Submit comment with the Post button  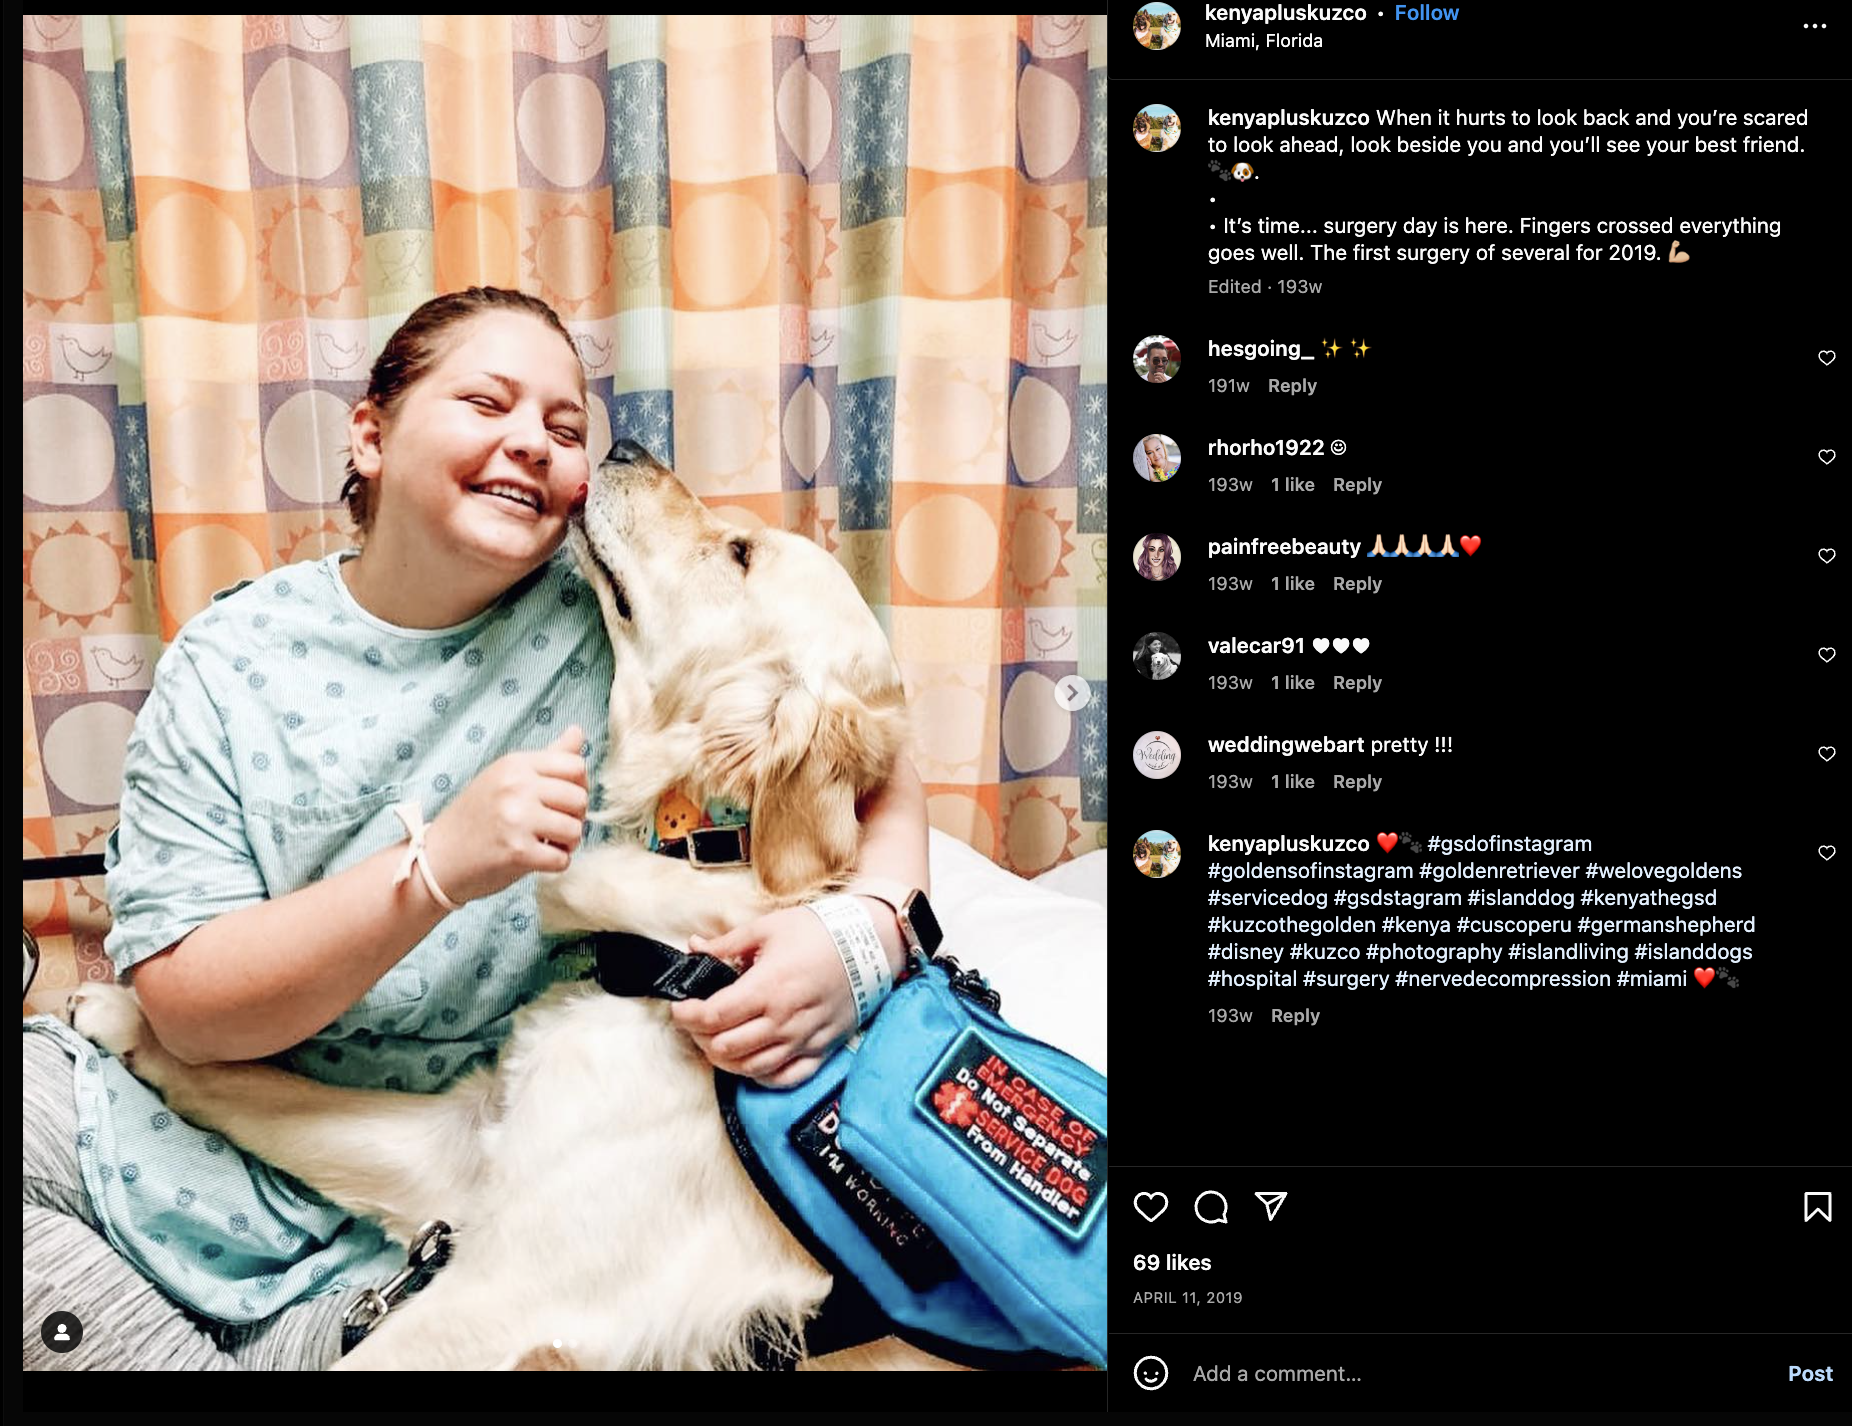(x=1810, y=1374)
